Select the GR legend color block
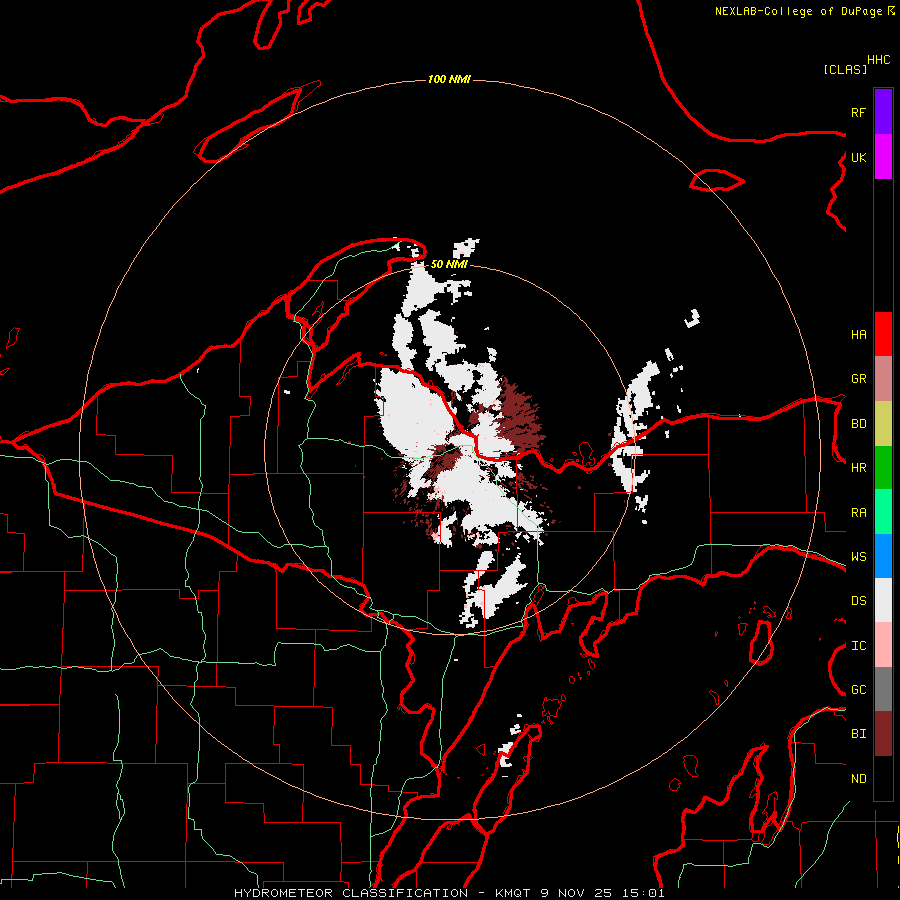900x900 pixels. click(883, 378)
